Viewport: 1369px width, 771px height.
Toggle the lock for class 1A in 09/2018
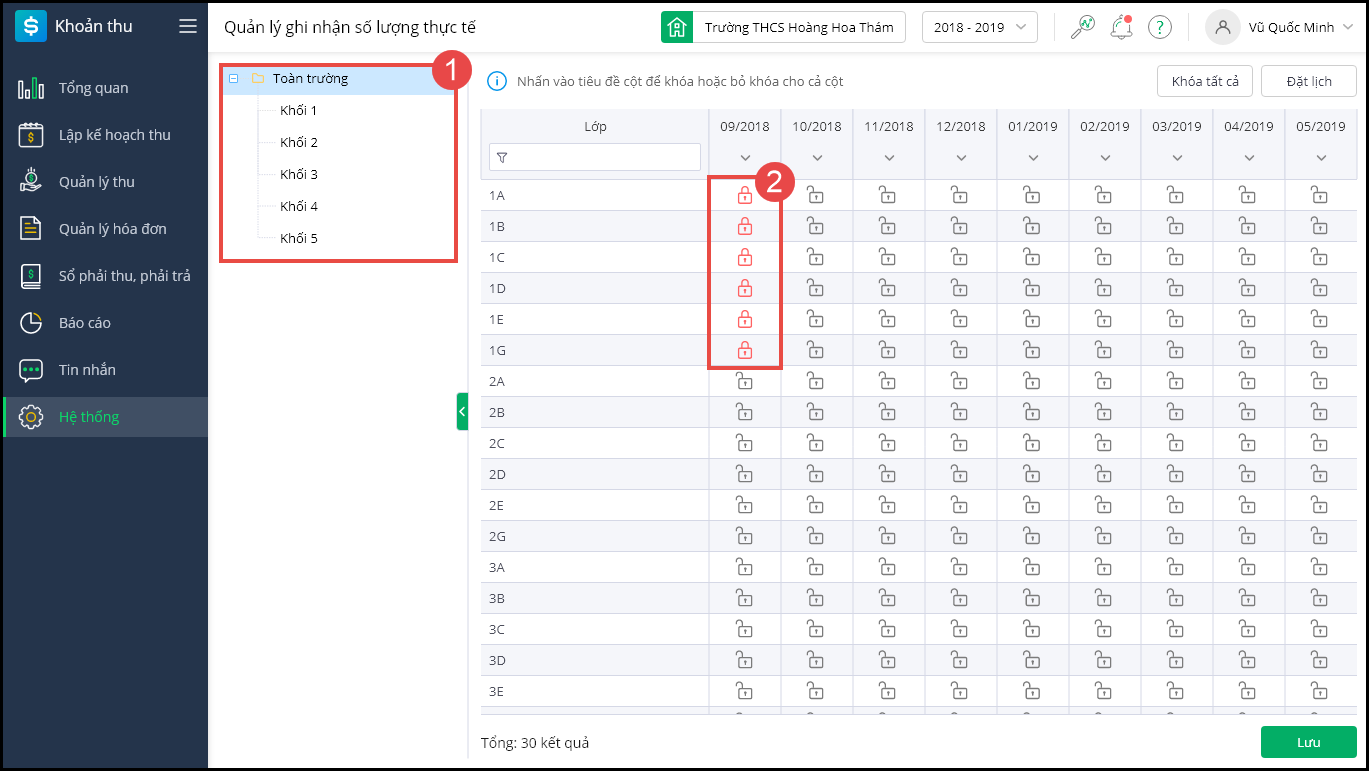coord(744,195)
